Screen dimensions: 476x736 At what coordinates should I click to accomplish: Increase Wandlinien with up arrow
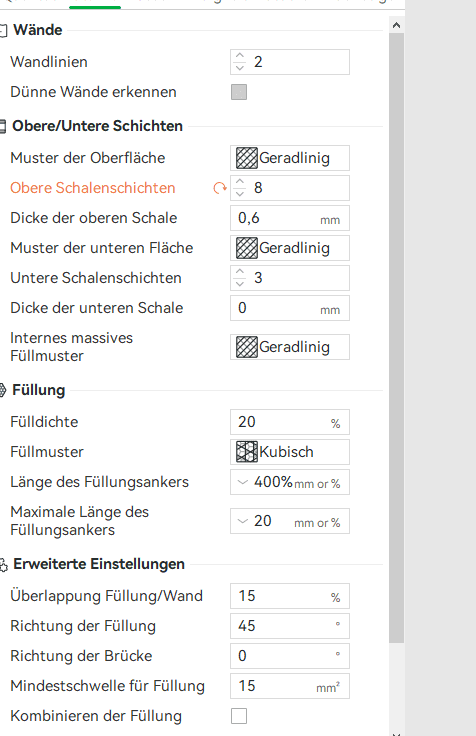click(240, 56)
